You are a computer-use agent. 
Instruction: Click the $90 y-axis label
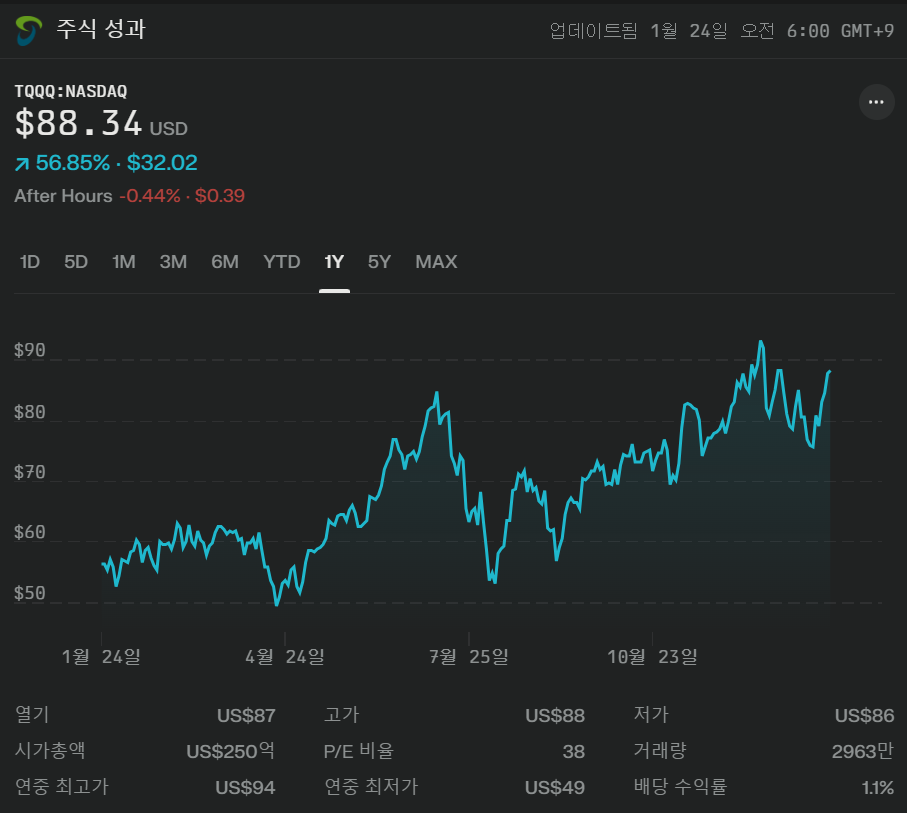(x=30, y=351)
